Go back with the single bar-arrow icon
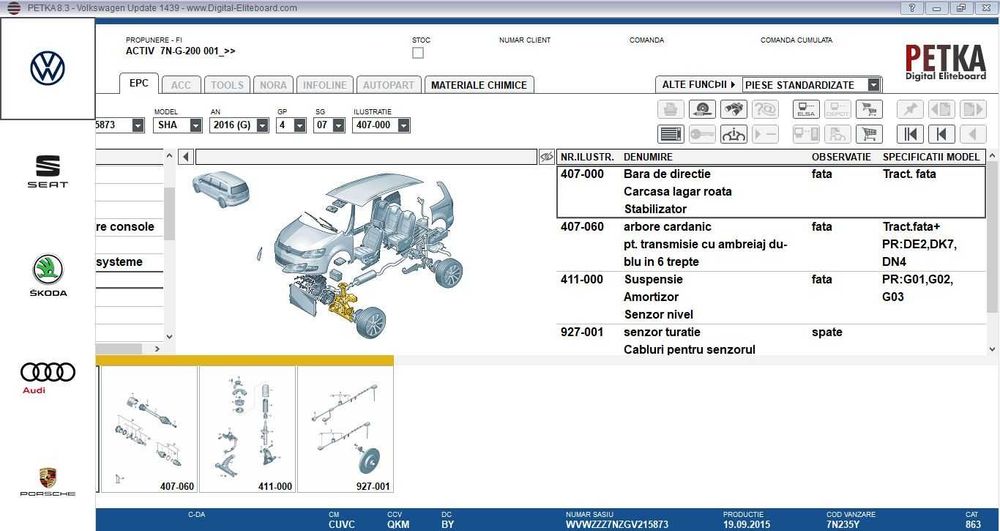 941,135
